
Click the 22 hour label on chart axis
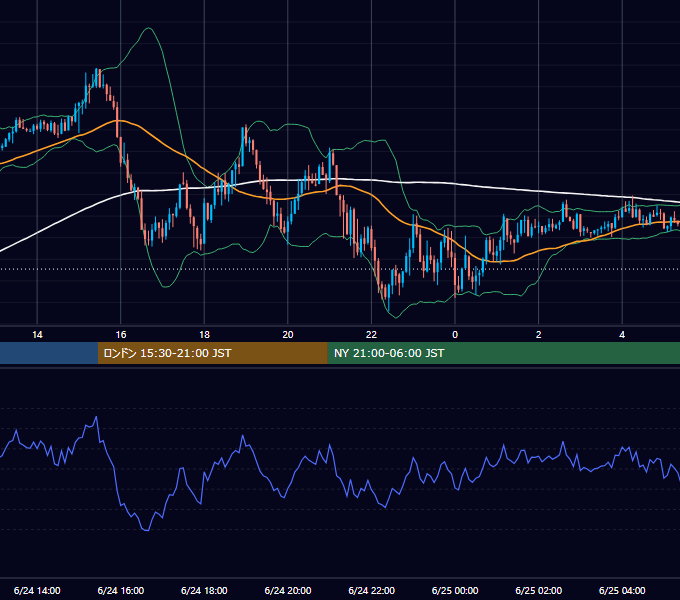click(x=371, y=335)
